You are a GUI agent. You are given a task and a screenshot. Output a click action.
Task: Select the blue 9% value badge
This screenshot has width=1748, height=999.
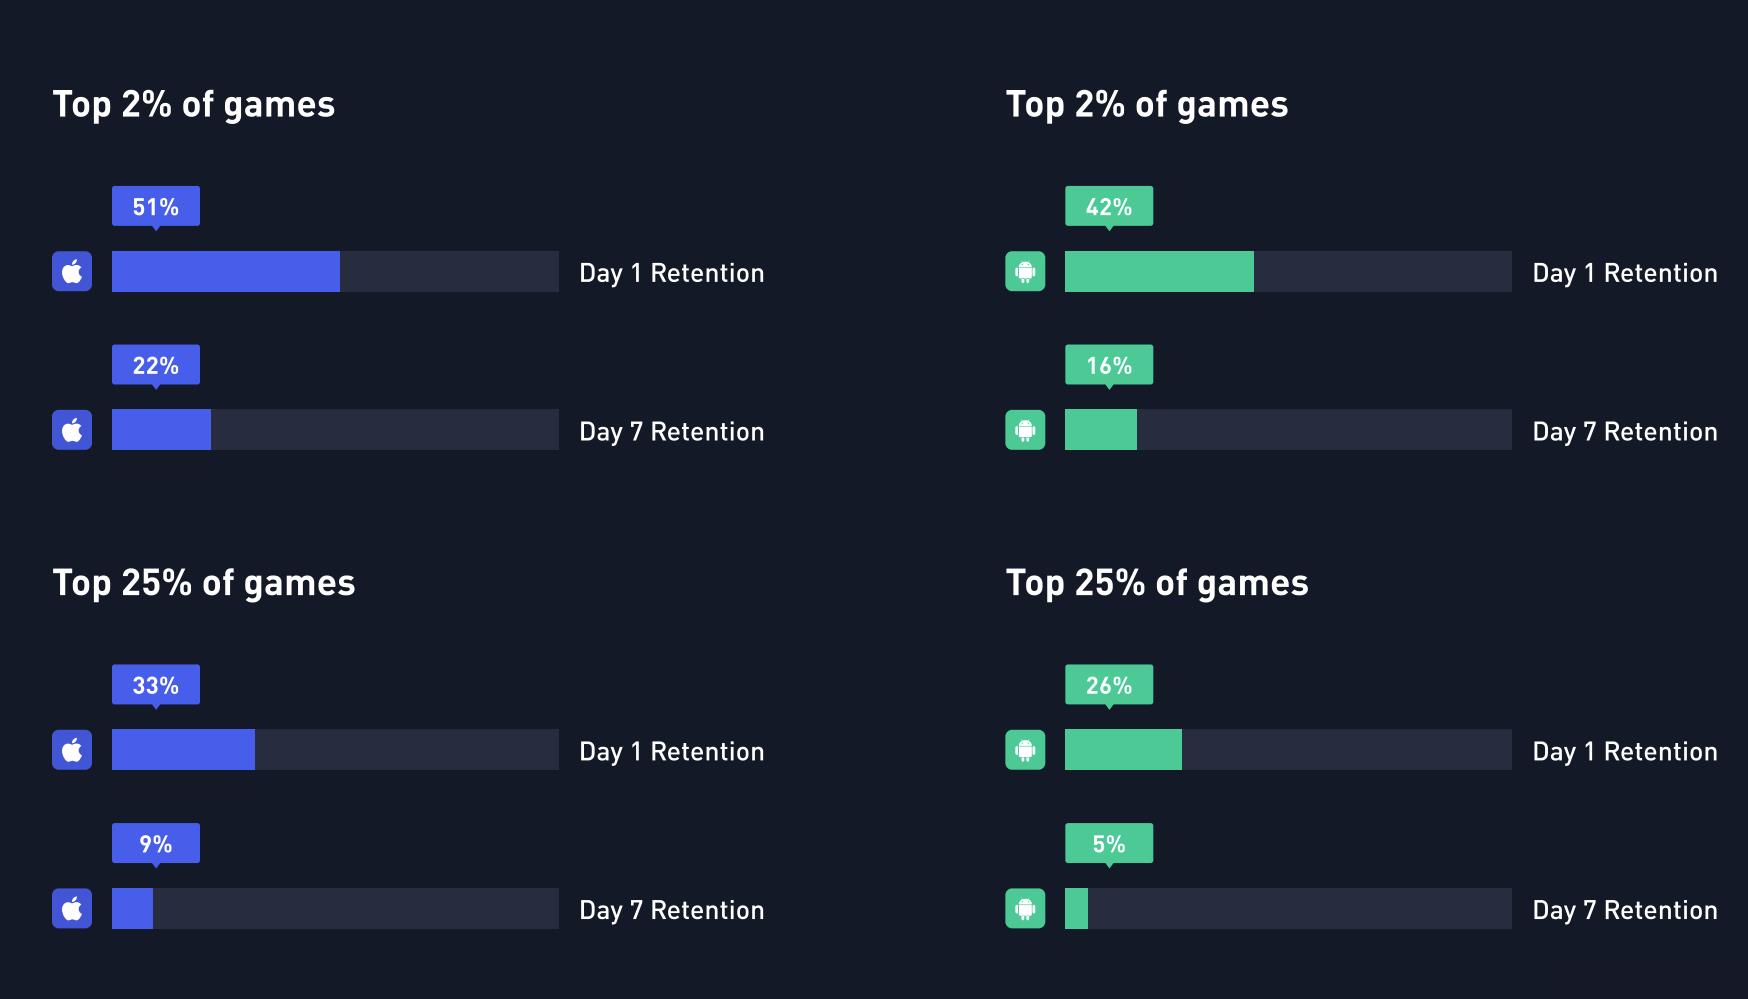tap(156, 843)
